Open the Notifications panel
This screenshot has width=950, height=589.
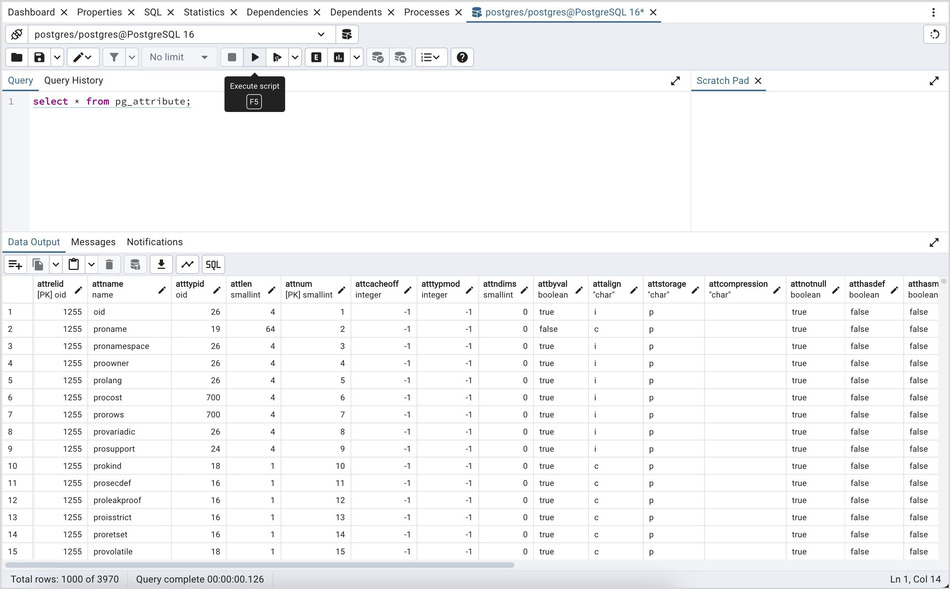pyautogui.click(x=154, y=241)
